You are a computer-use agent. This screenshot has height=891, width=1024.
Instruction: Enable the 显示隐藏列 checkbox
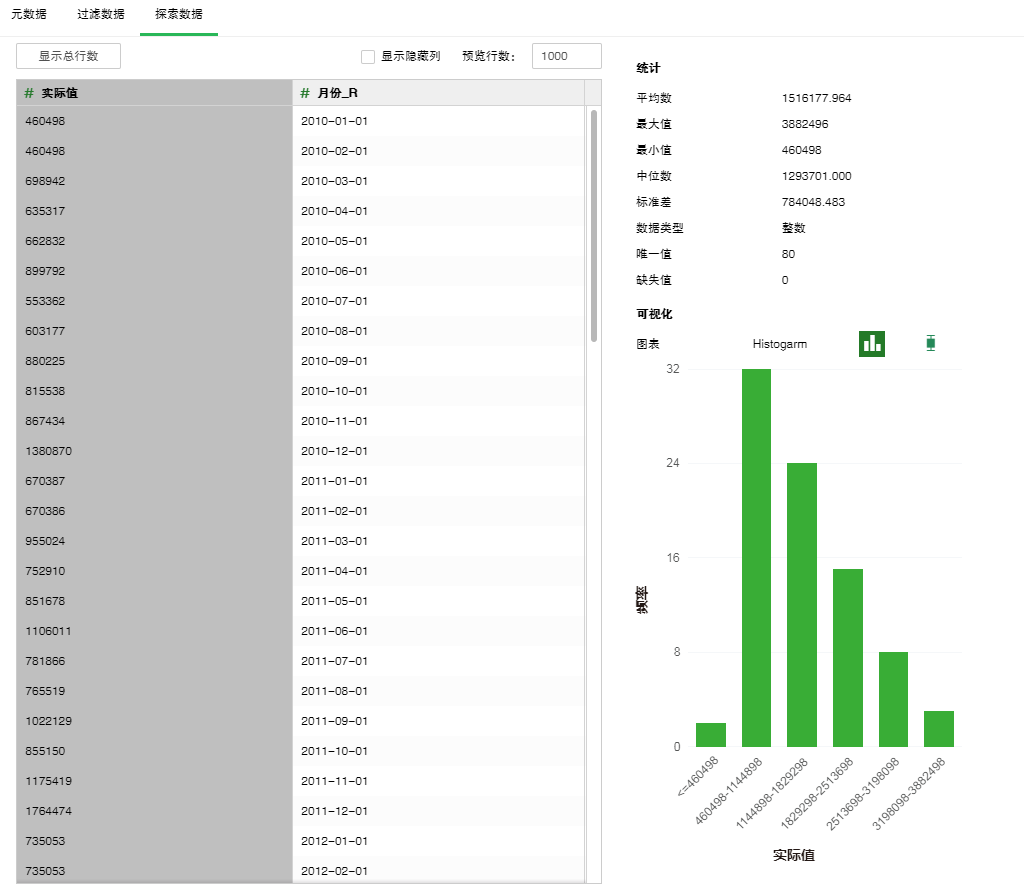pyautogui.click(x=368, y=57)
